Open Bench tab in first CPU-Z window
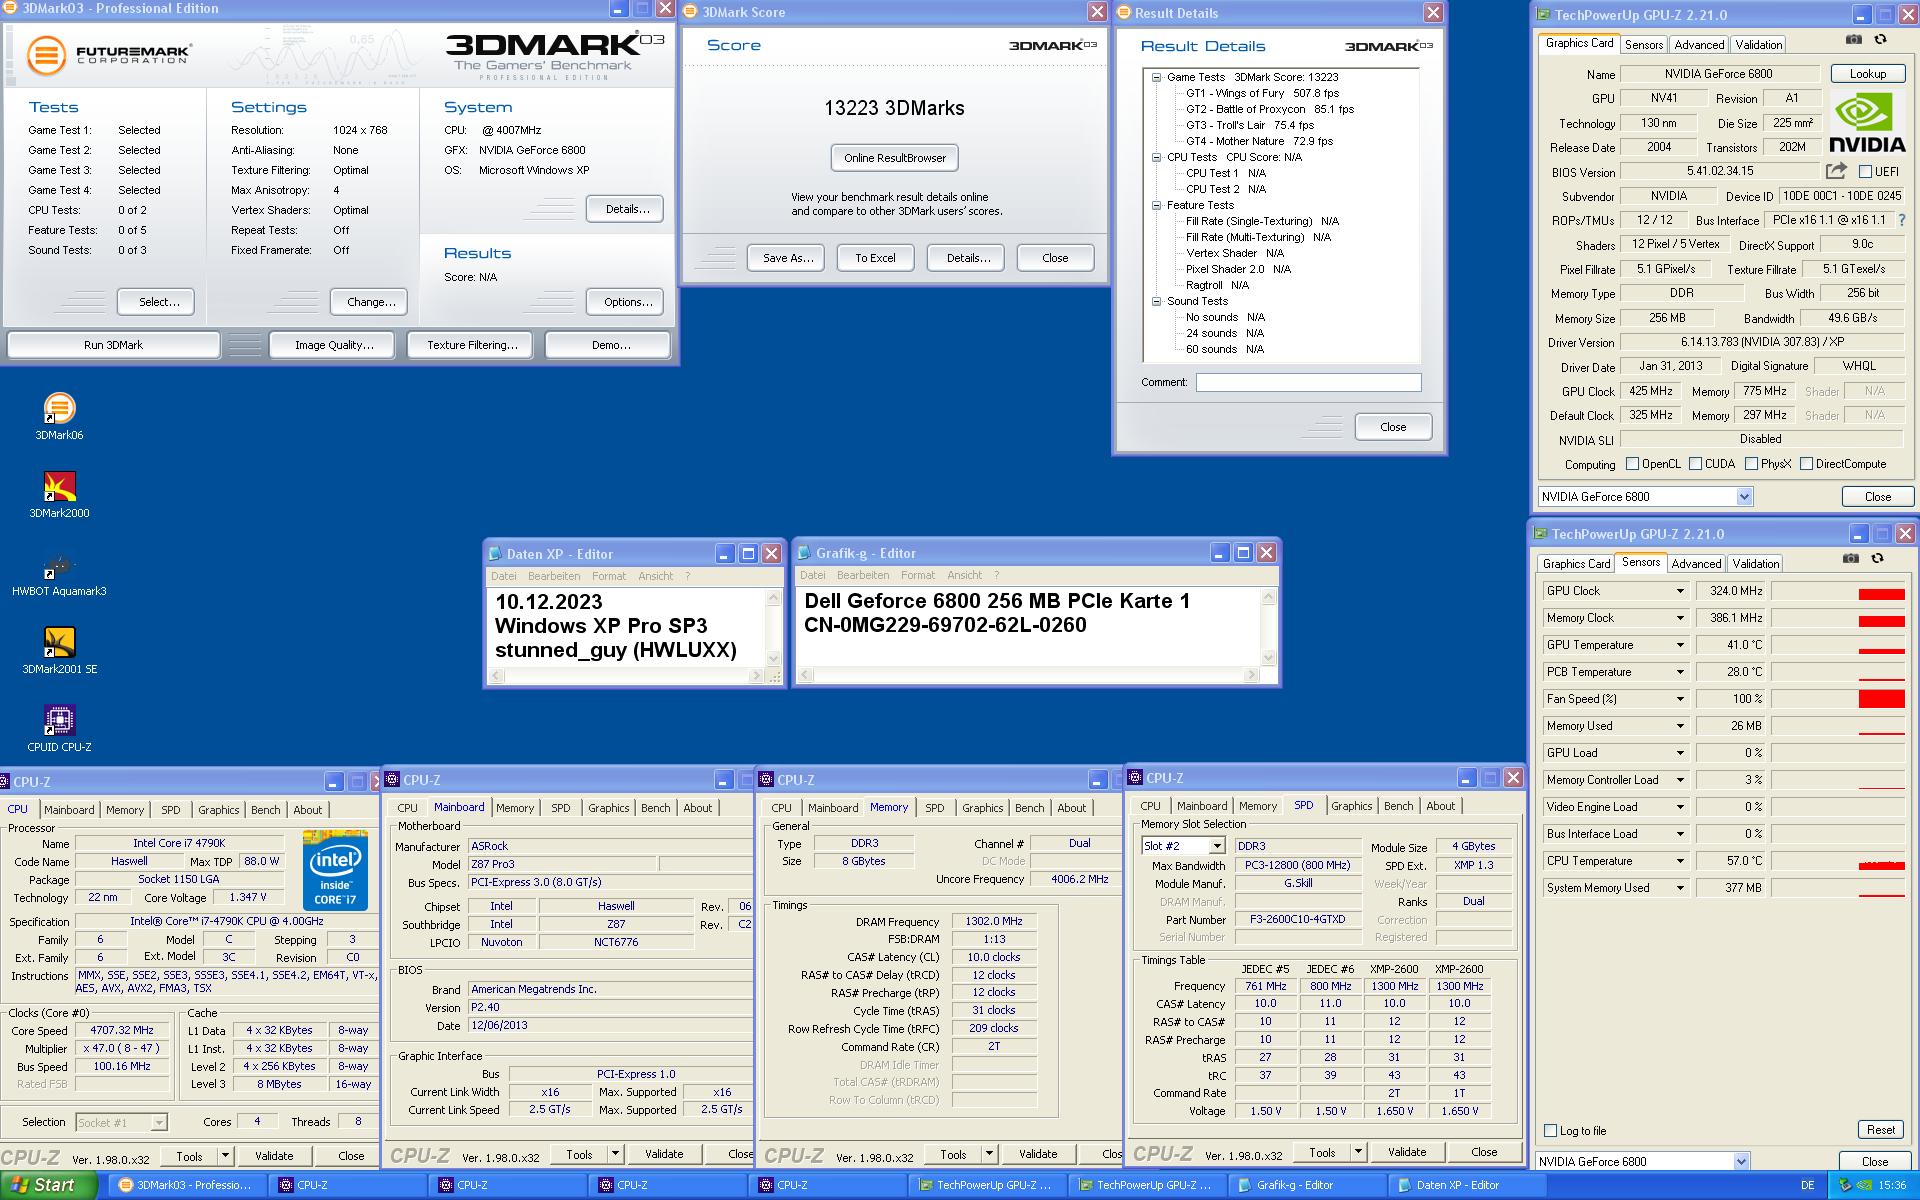 (x=265, y=810)
